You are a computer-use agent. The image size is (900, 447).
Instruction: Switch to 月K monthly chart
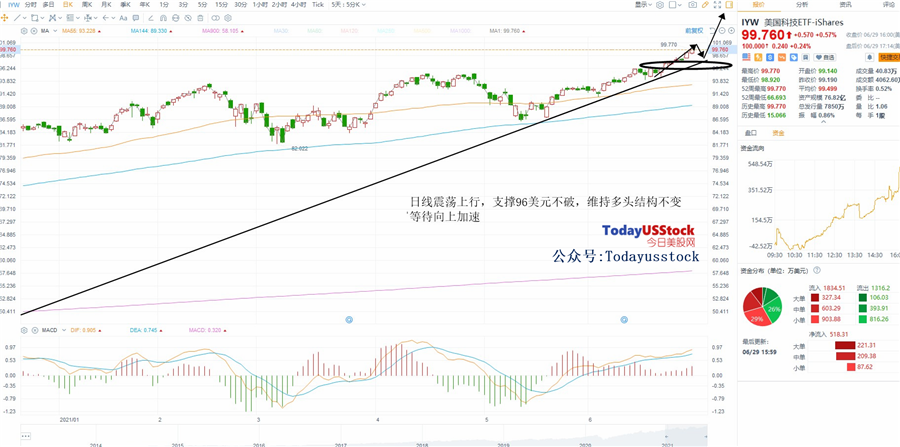coord(106,5)
